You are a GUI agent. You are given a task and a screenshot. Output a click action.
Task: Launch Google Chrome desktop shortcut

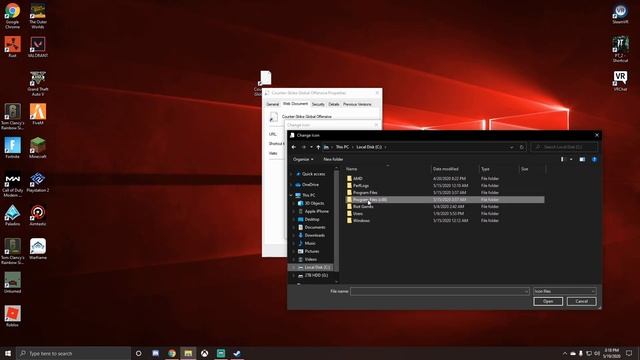(12, 16)
